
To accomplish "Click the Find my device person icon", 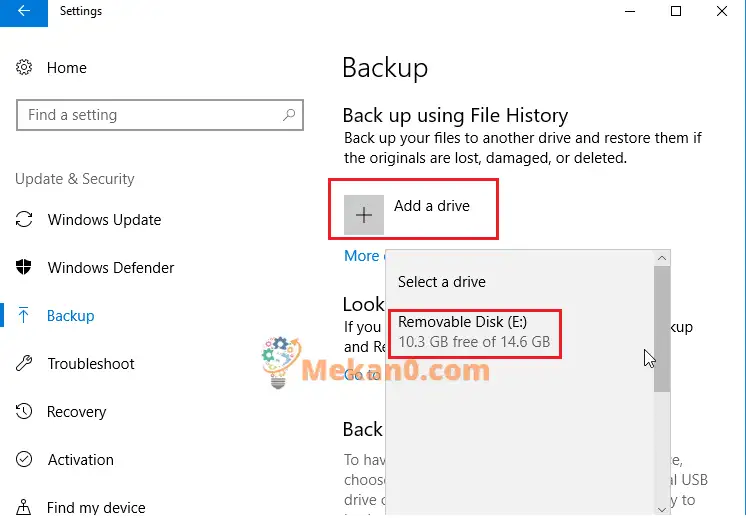I will click(x=24, y=507).
